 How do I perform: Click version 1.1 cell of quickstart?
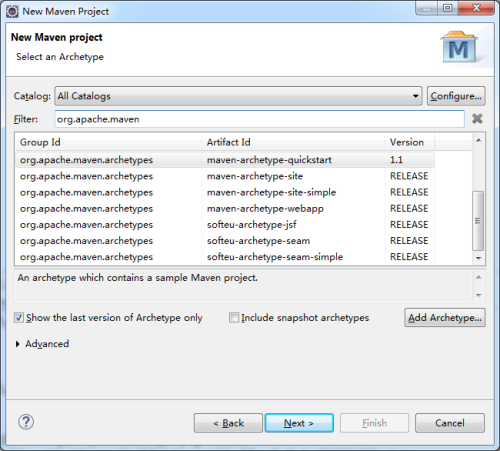coord(396,160)
